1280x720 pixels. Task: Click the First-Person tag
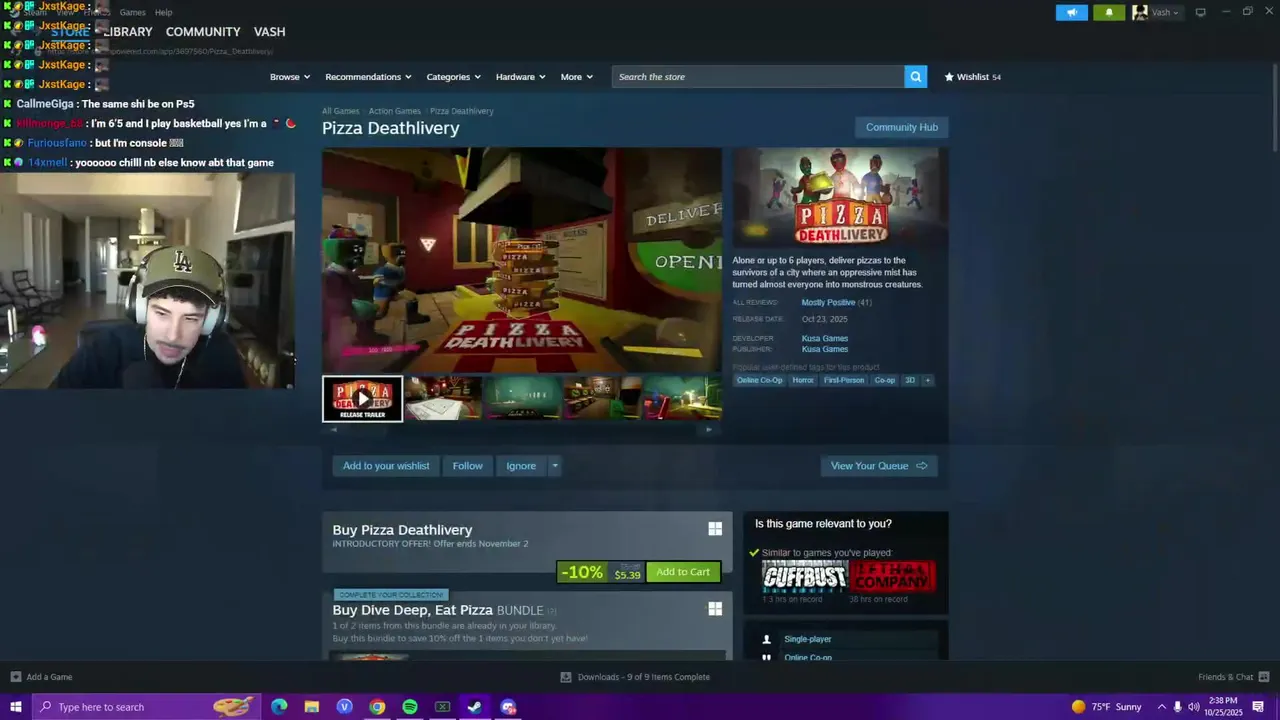pos(844,380)
